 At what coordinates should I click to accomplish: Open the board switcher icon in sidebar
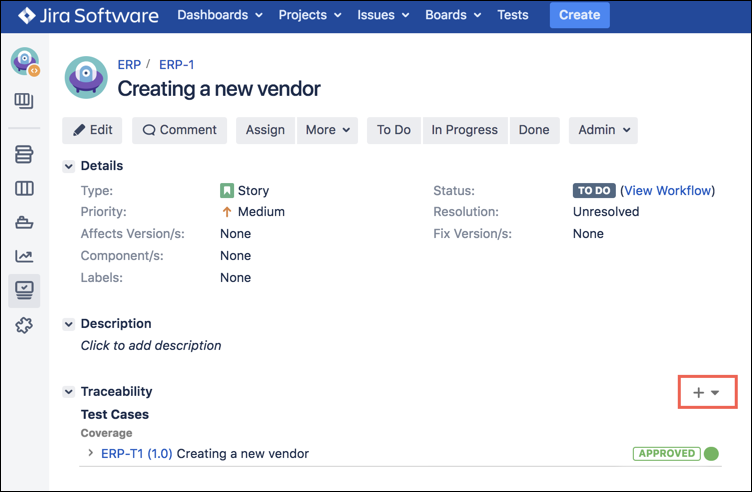click(x=24, y=101)
